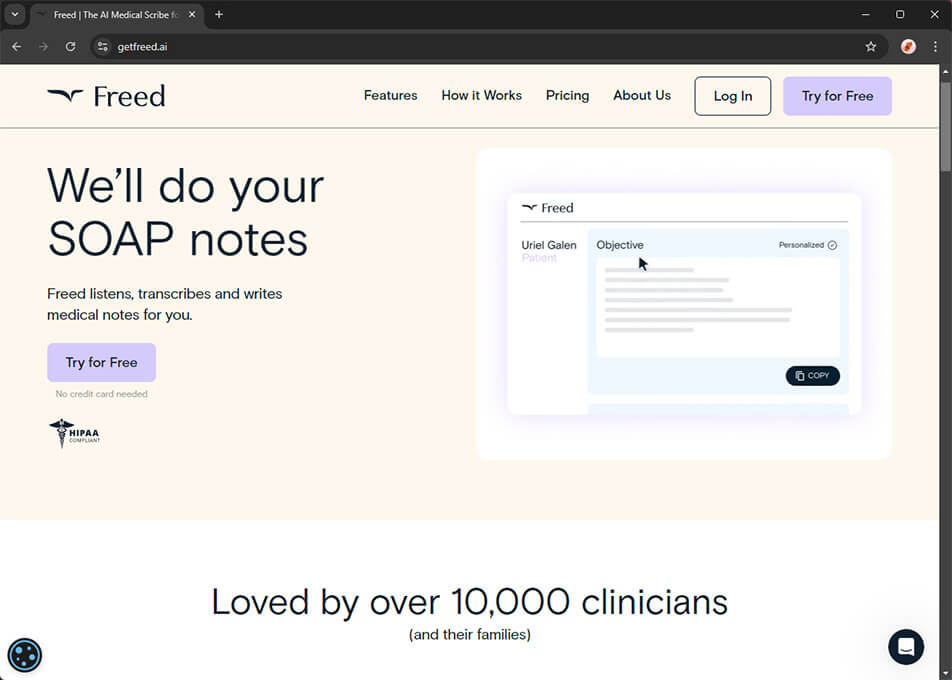Select the Freed browser tab
Screen dimensions: 952x680
click(x=115, y=15)
